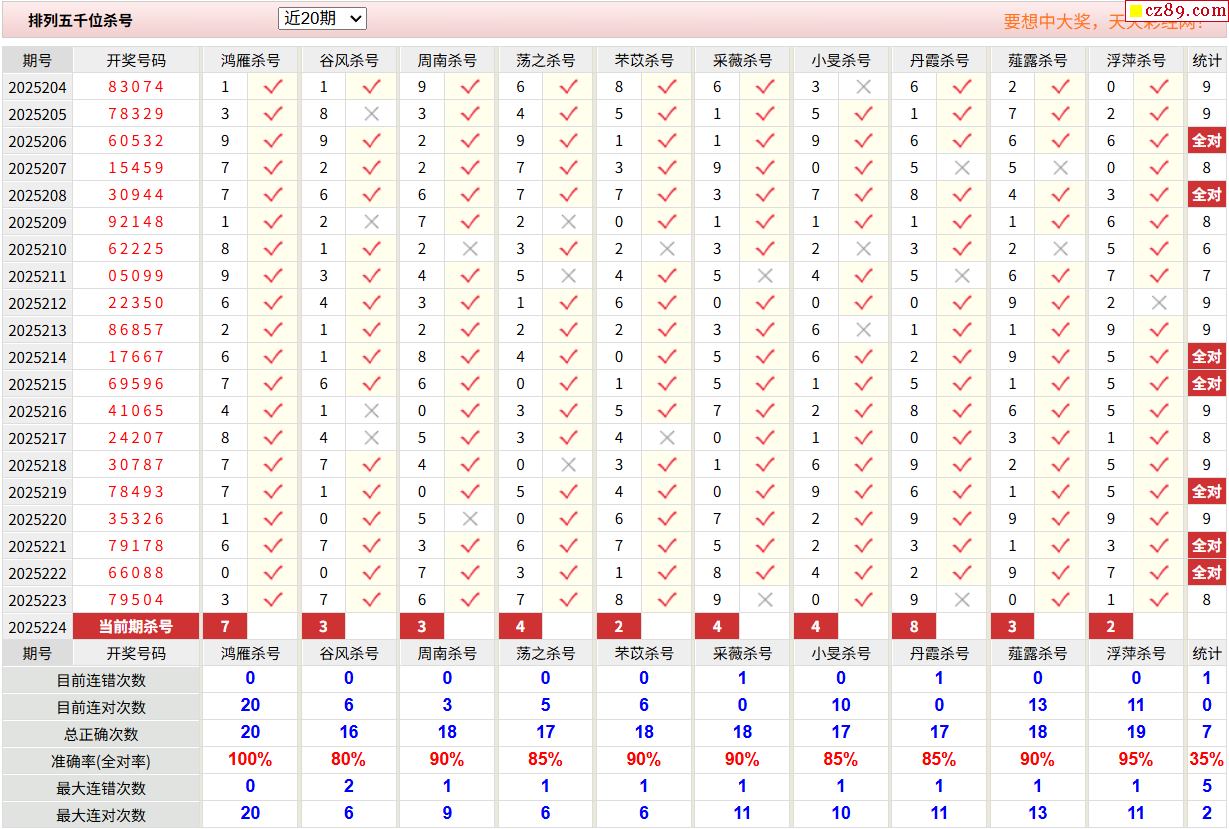Click the X mark for 周南杀号 in row 2025220
The width and height of the screenshot is (1229, 829).
tap(470, 519)
